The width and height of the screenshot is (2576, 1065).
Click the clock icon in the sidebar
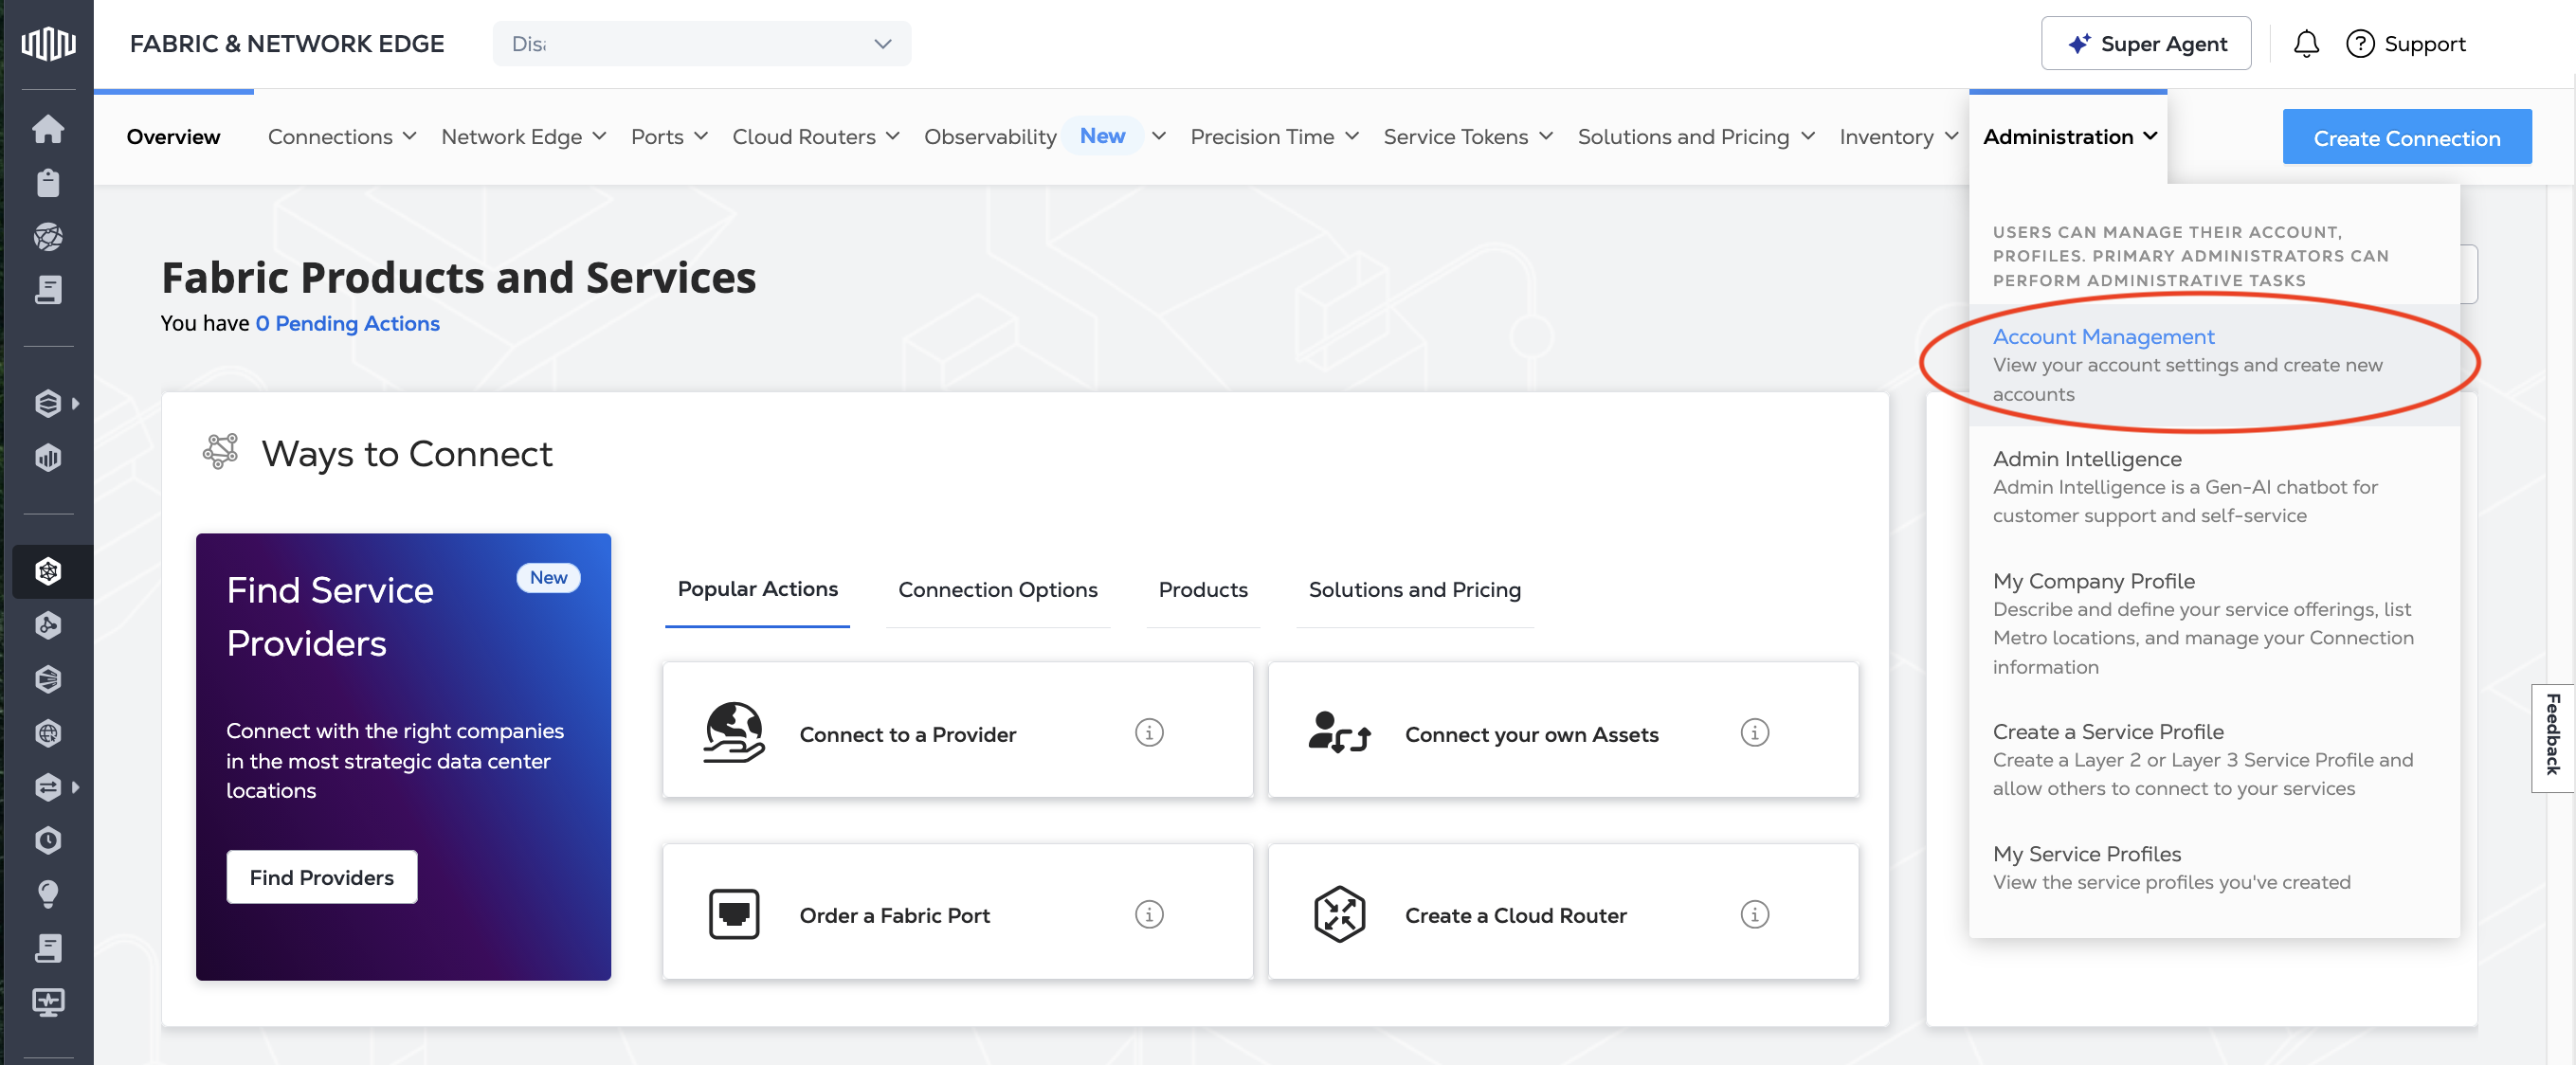48,840
